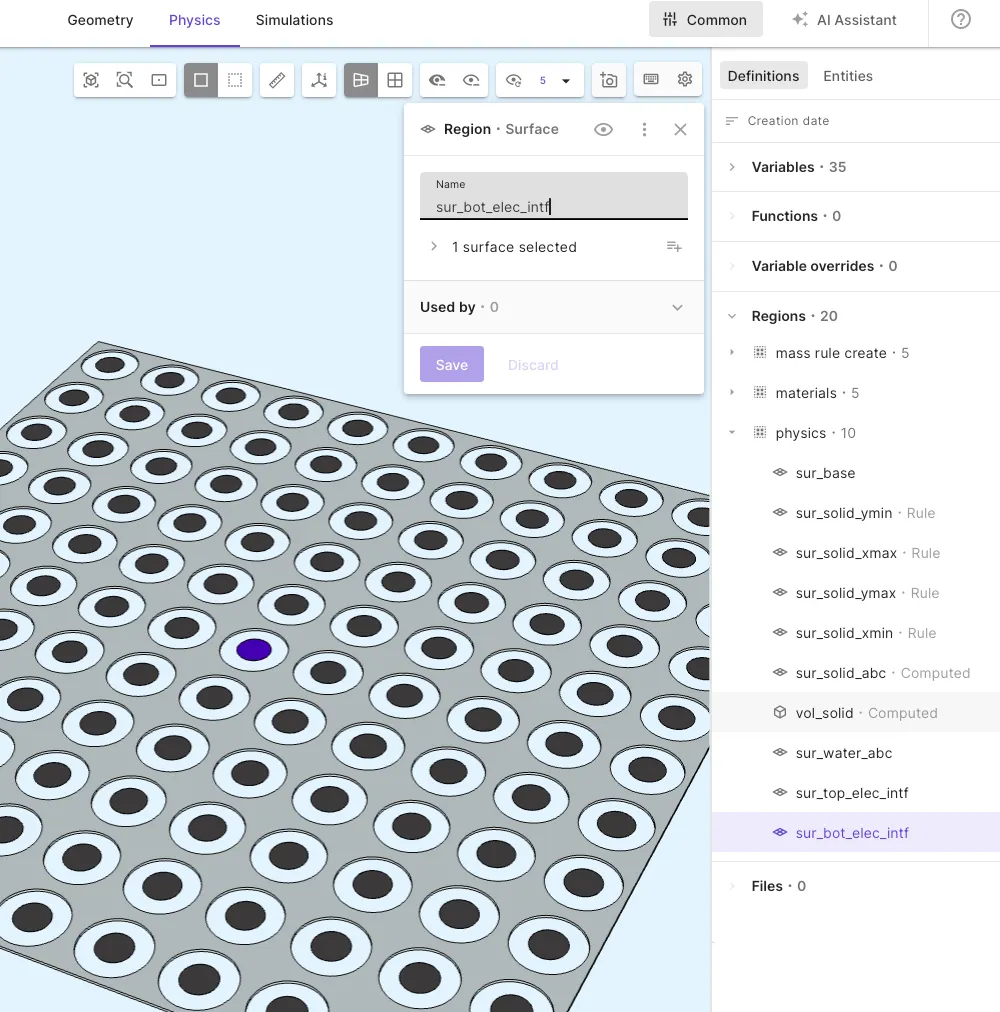This screenshot has height=1012, width=1000.
Task: Click the Common button
Action: tap(706, 19)
